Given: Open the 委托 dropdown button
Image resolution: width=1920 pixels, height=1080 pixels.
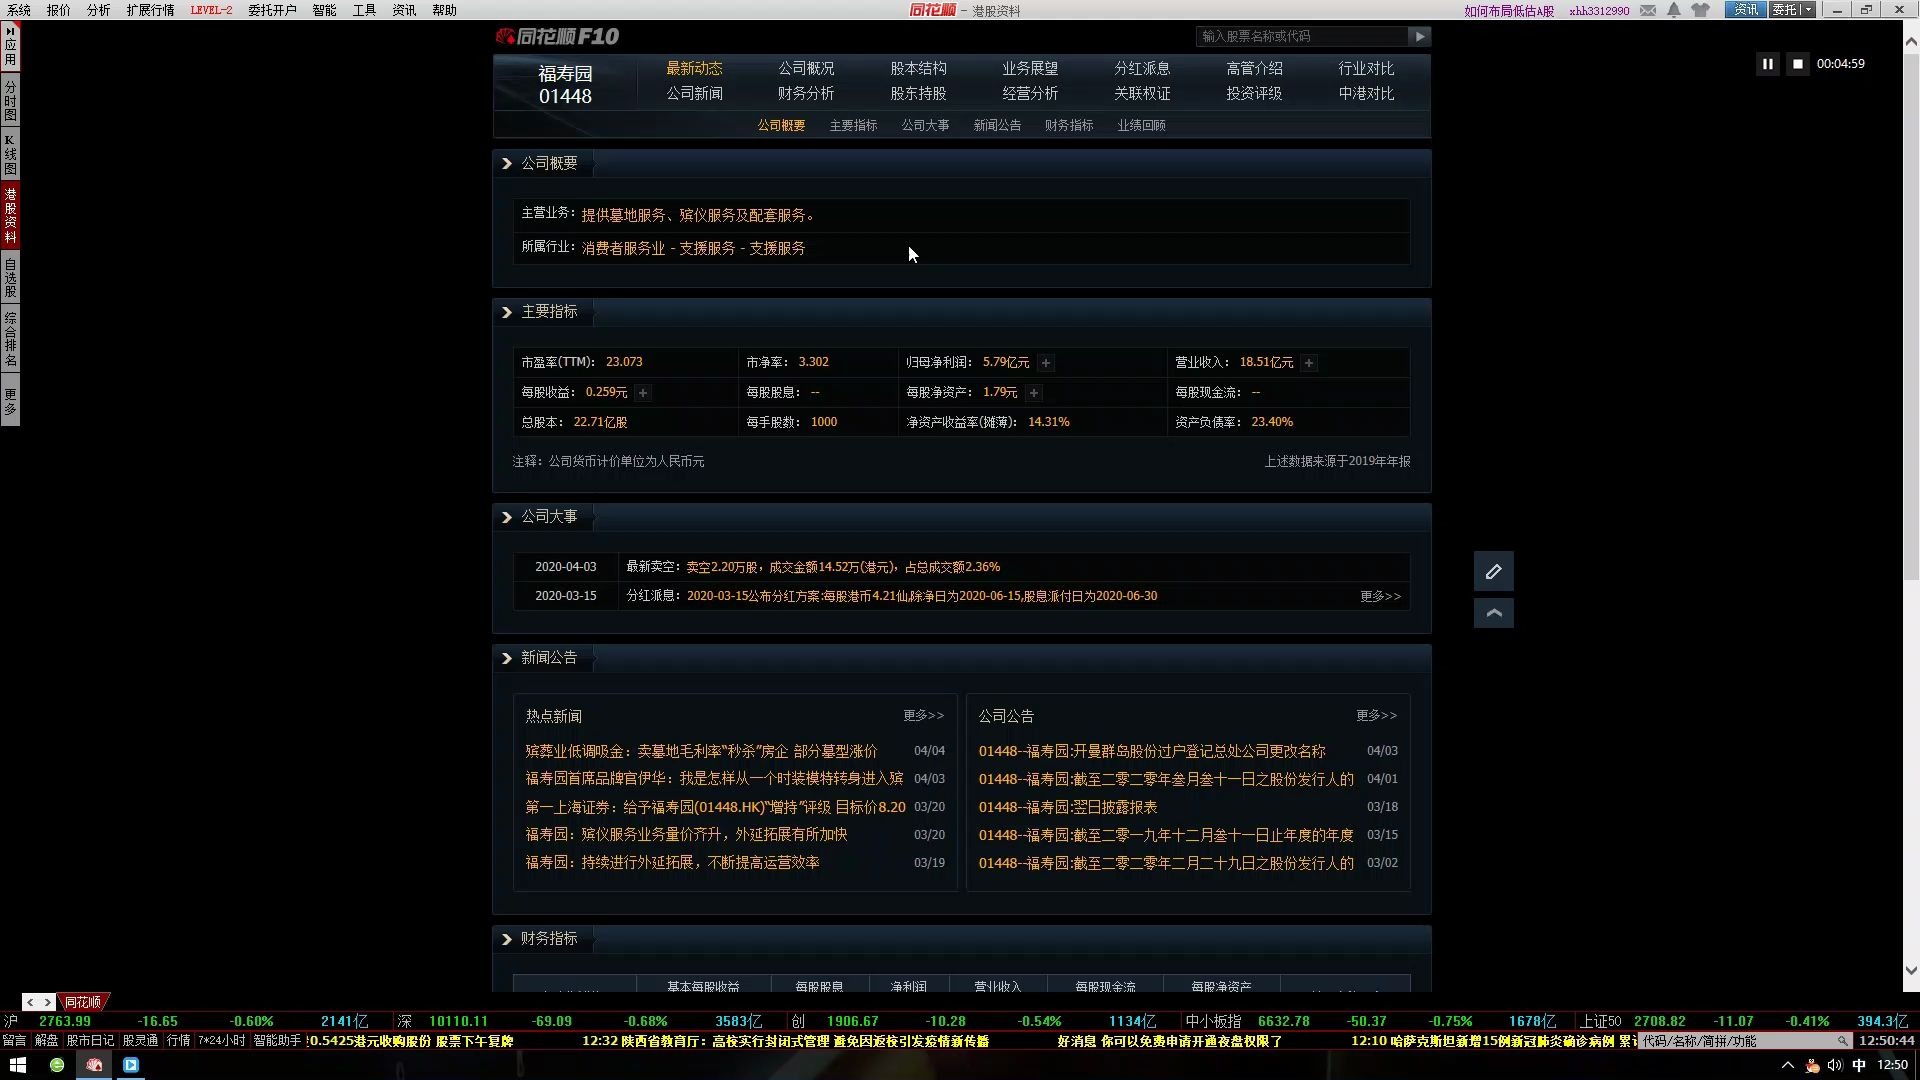Looking at the screenshot, I should click(1792, 10).
